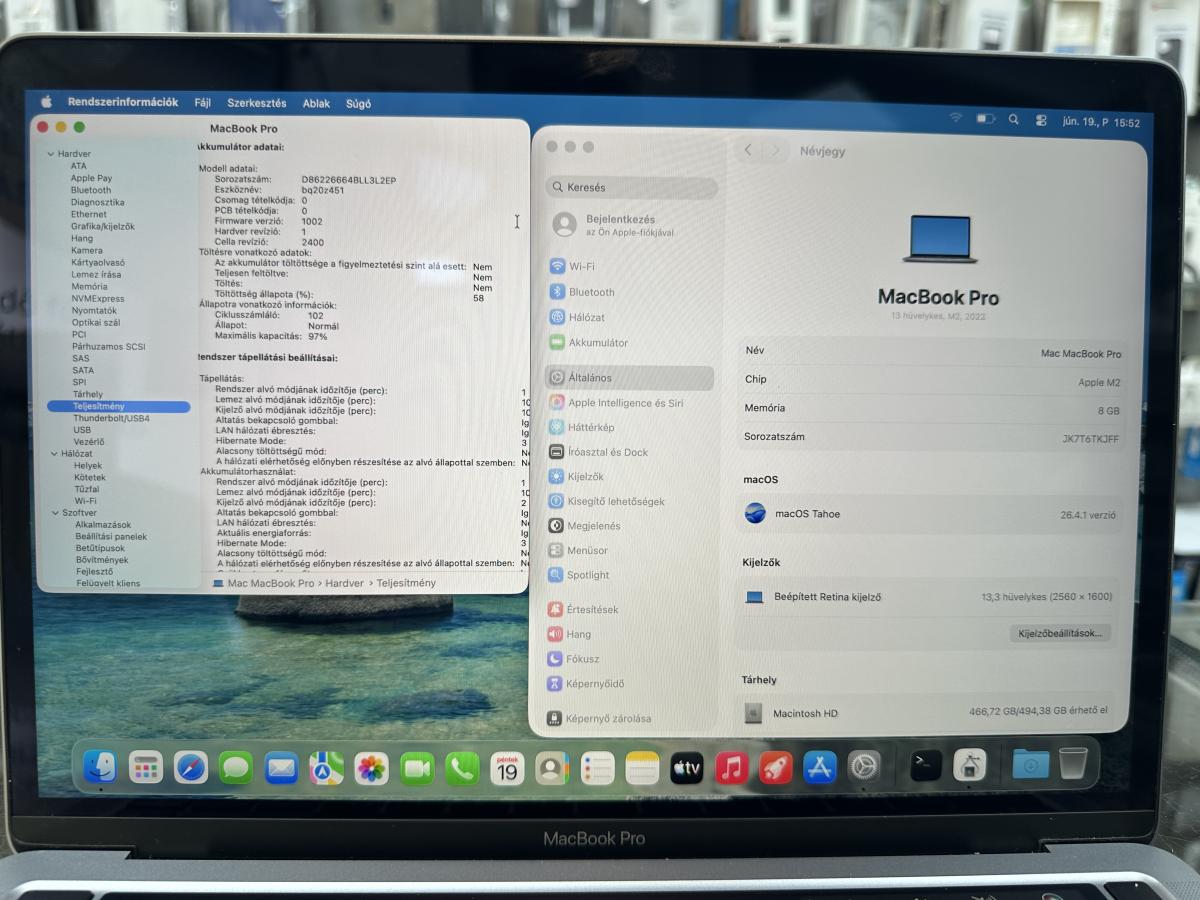
Task: Open Maps from the Dock
Action: [326, 768]
